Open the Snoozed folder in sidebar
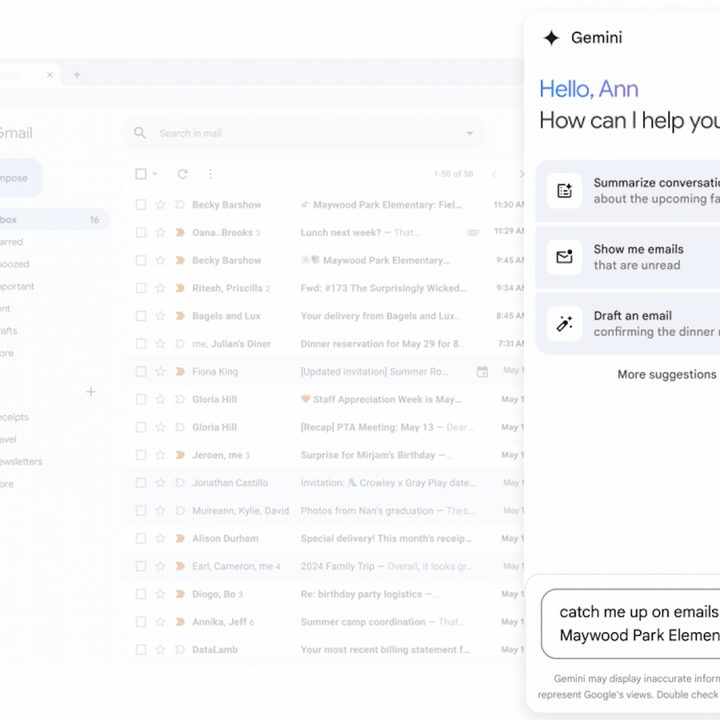Image resolution: width=720 pixels, height=720 pixels. [x=14, y=264]
